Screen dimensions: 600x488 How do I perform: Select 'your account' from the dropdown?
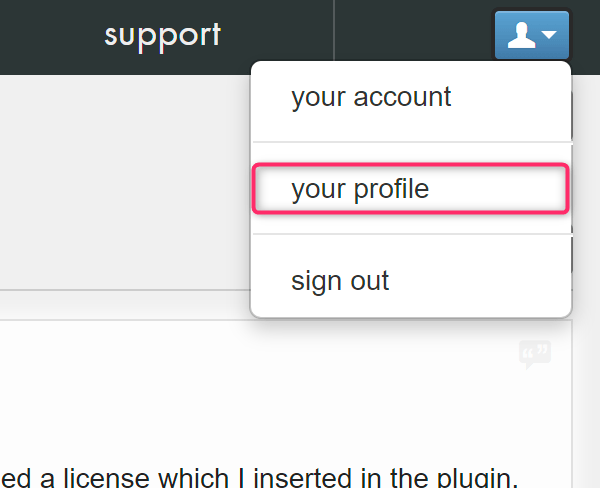[x=411, y=97]
